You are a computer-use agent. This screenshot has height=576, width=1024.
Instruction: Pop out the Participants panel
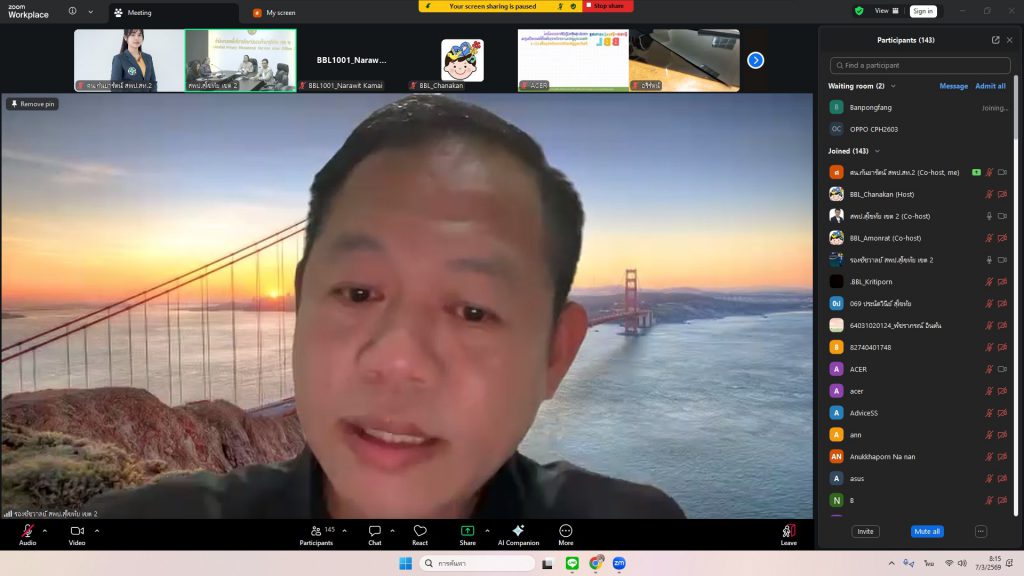coord(995,40)
